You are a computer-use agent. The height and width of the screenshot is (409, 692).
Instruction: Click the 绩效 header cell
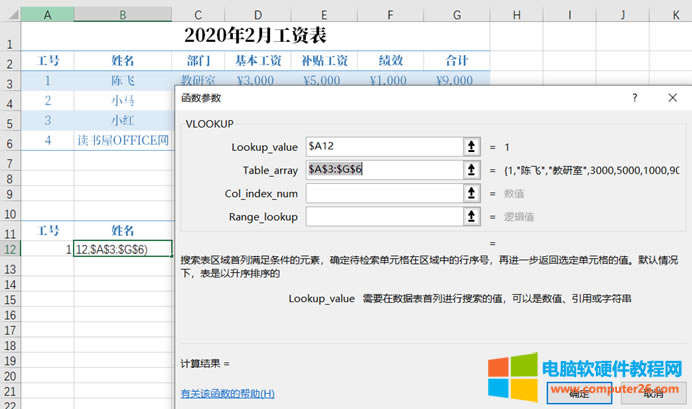(x=390, y=60)
